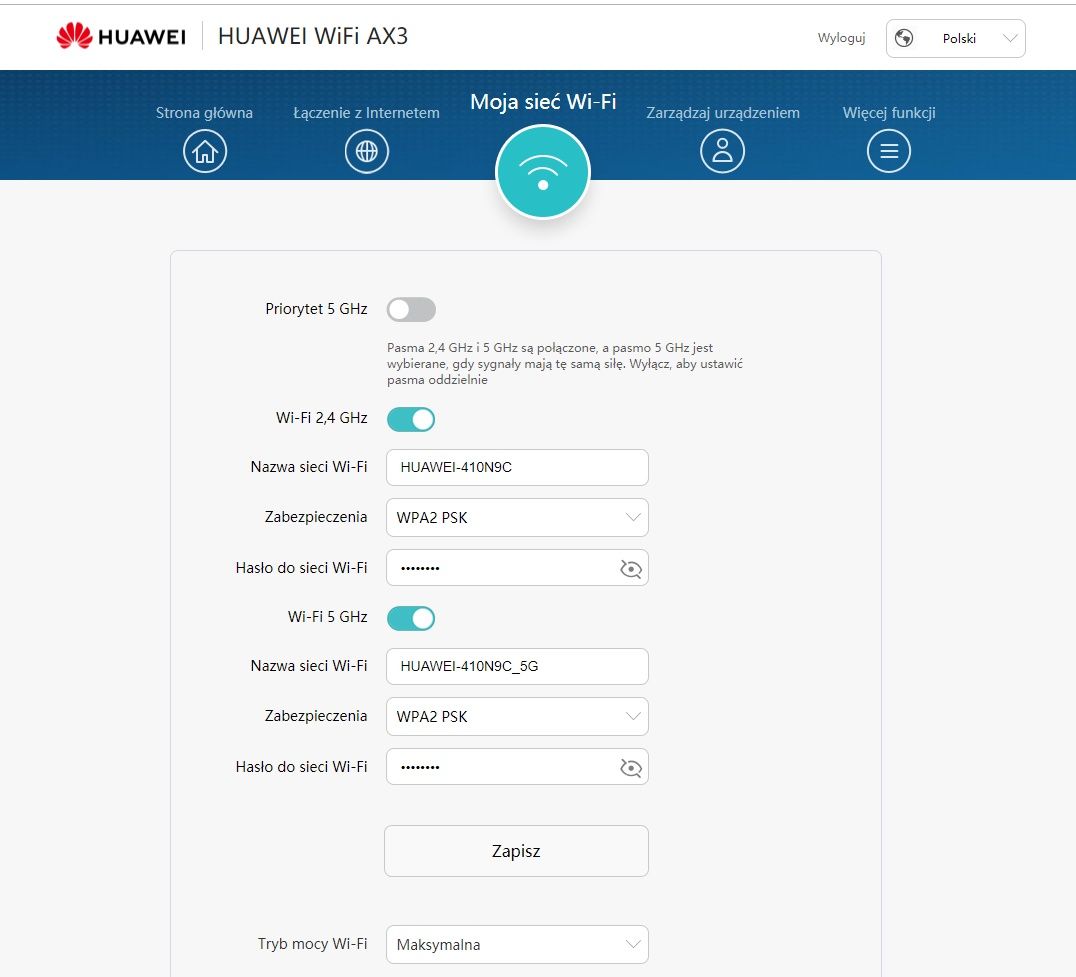Click the Zapisz button
Image resolution: width=1076 pixels, height=977 pixels.
516,851
